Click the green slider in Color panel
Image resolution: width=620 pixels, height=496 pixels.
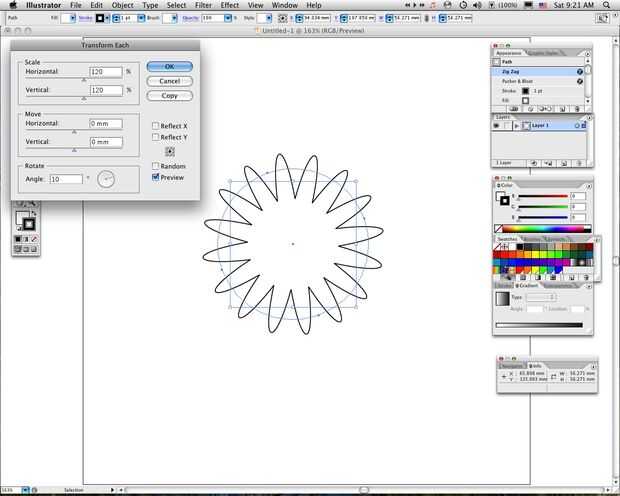[542, 206]
